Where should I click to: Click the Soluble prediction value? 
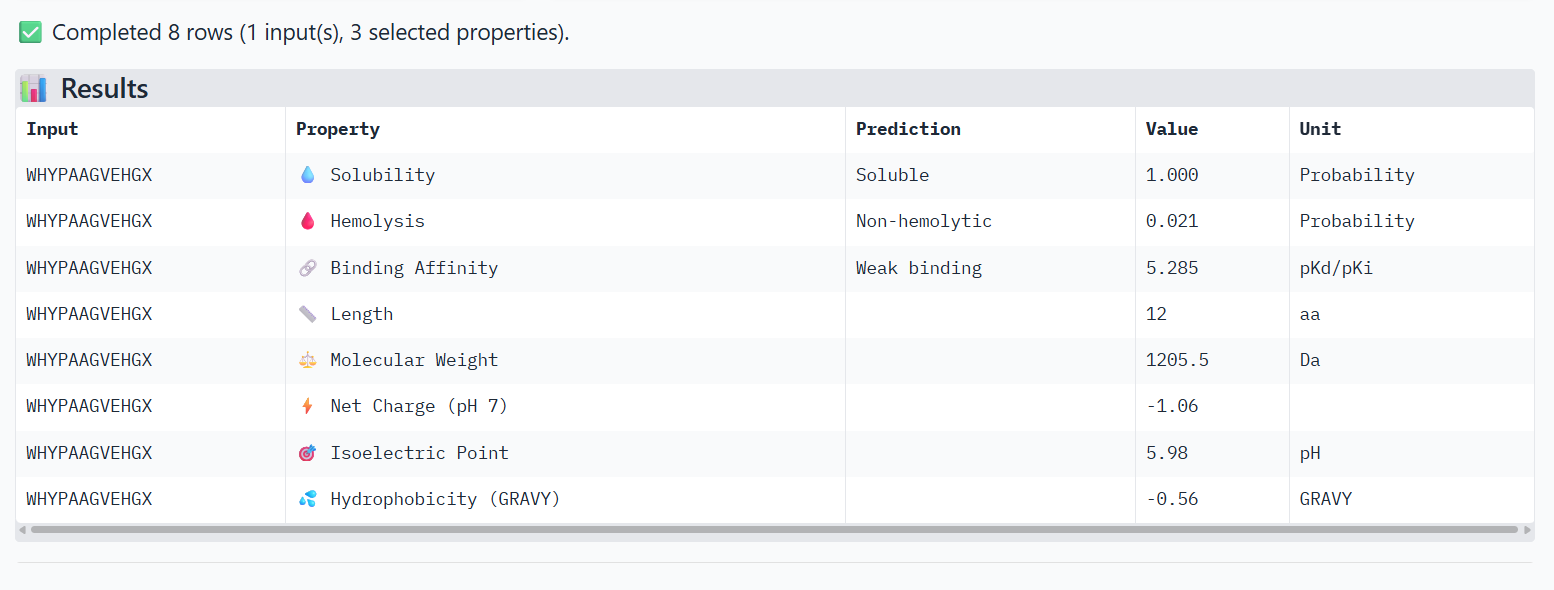tap(892, 174)
